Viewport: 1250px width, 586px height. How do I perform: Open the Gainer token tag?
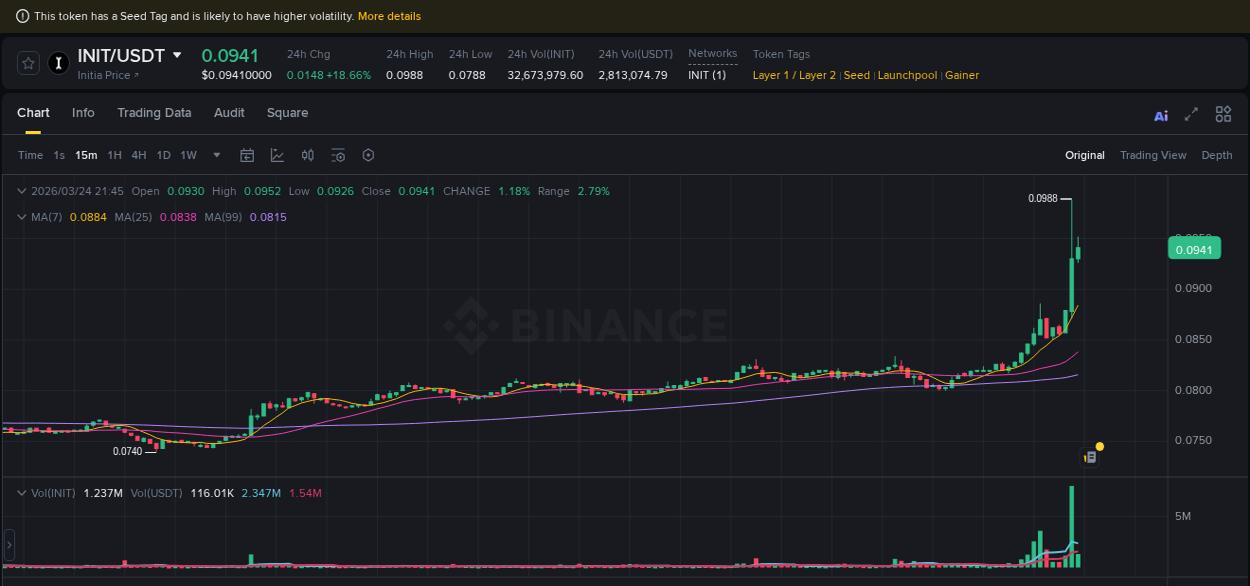coord(962,75)
